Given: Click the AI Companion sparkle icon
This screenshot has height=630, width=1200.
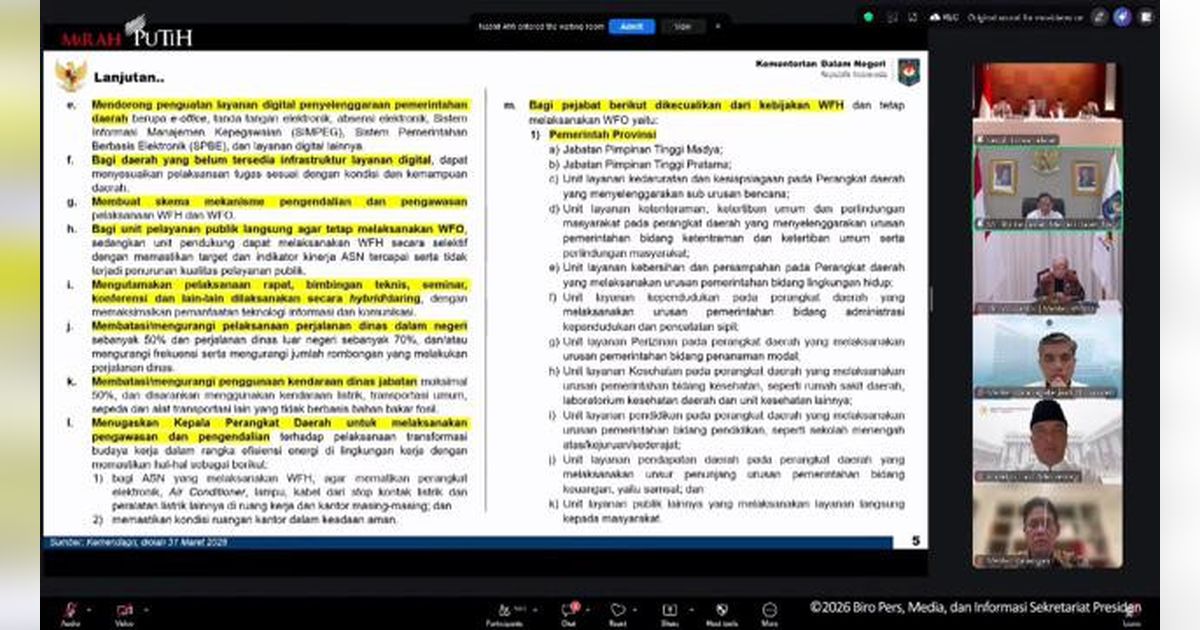Looking at the screenshot, I should tap(1122, 17).
